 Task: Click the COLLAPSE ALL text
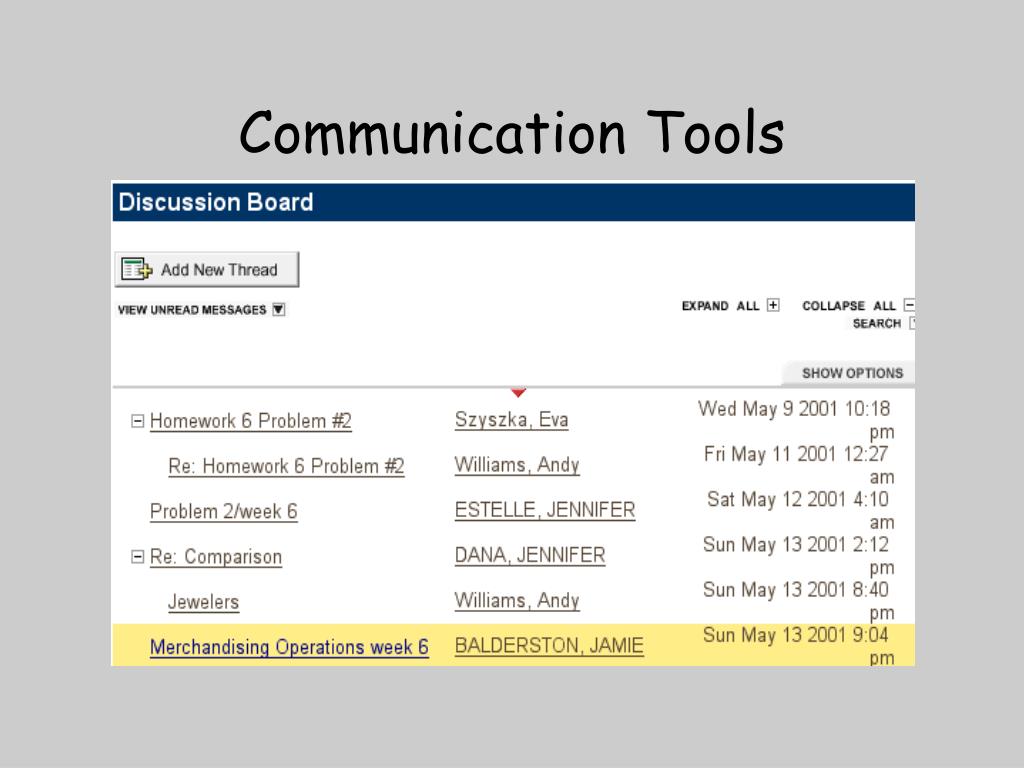pos(848,306)
